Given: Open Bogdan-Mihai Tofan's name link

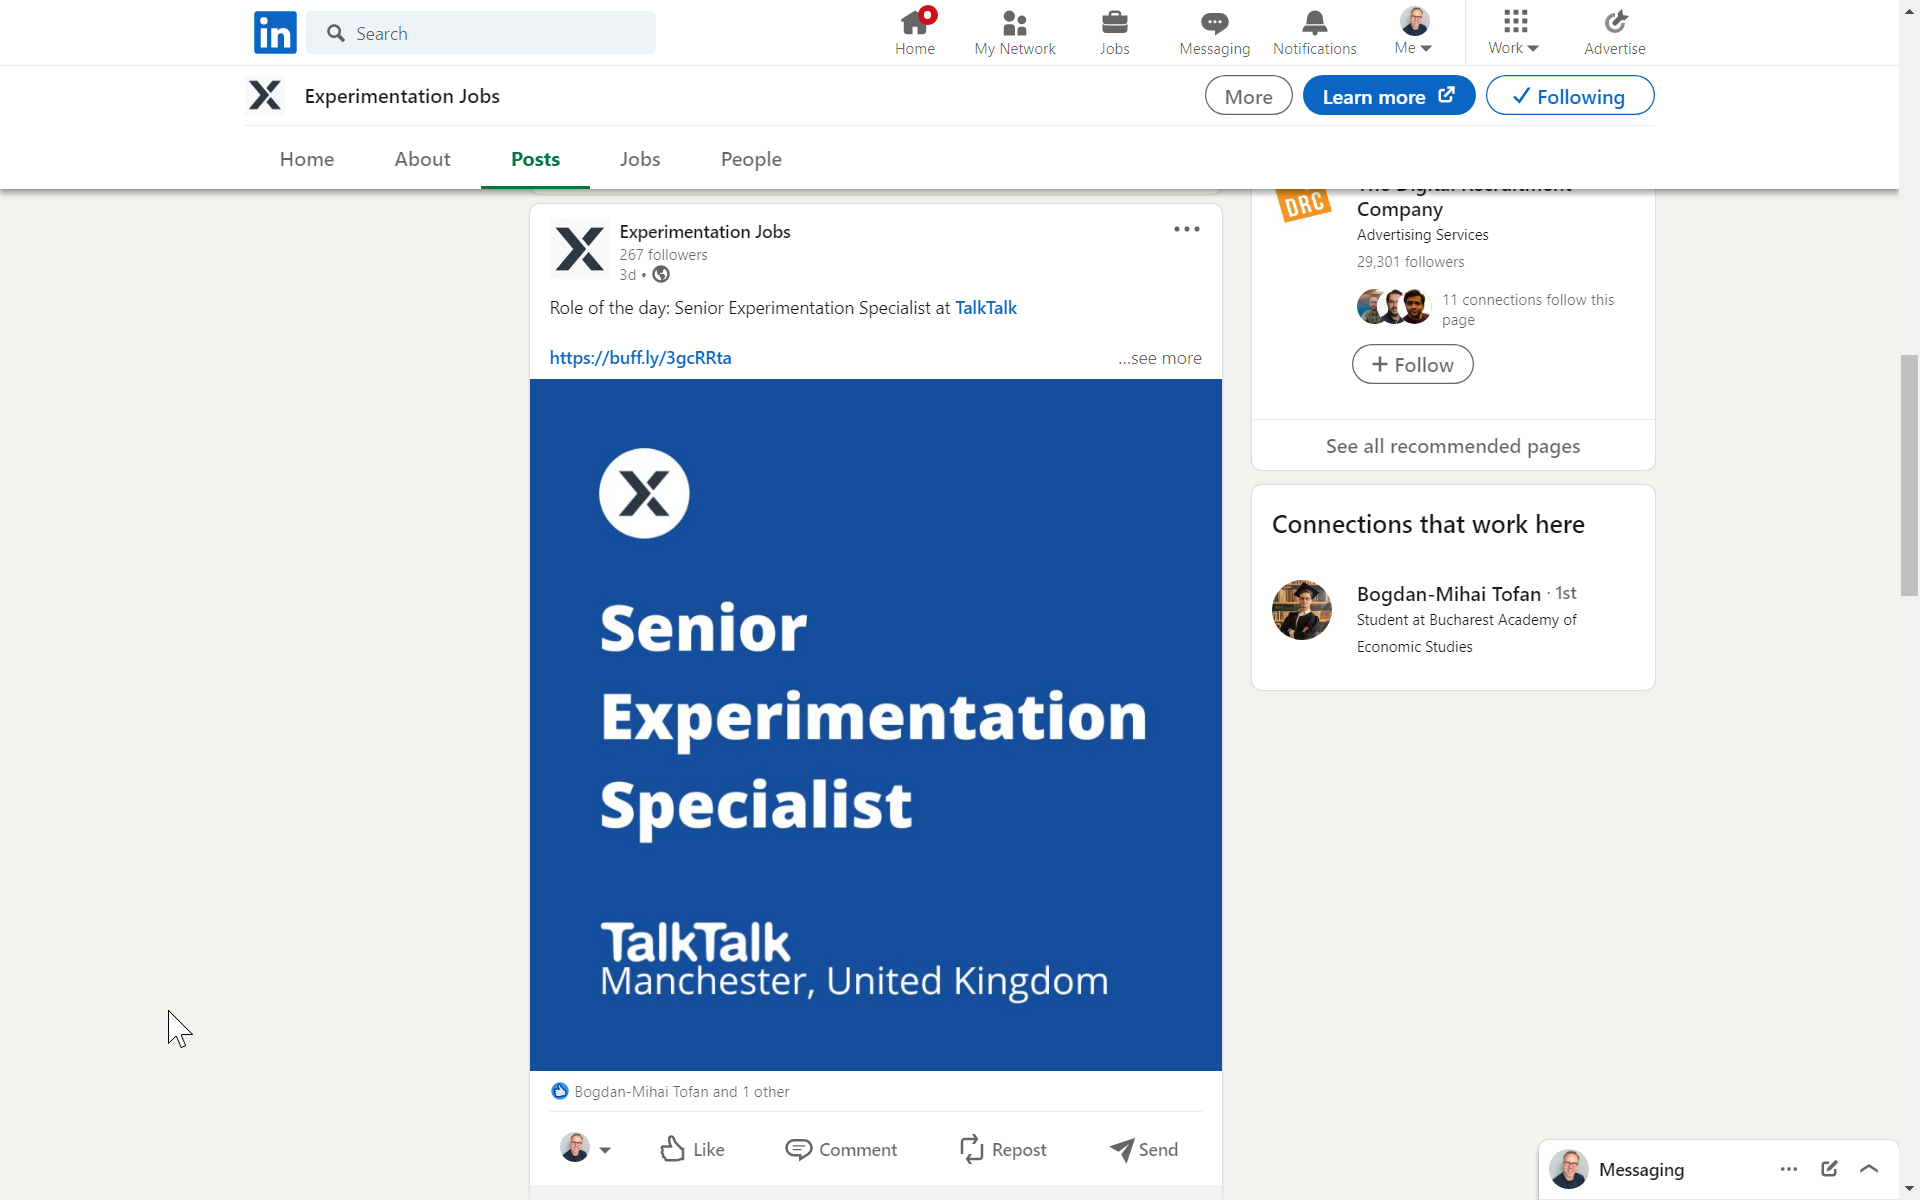Looking at the screenshot, I should 1448,594.
